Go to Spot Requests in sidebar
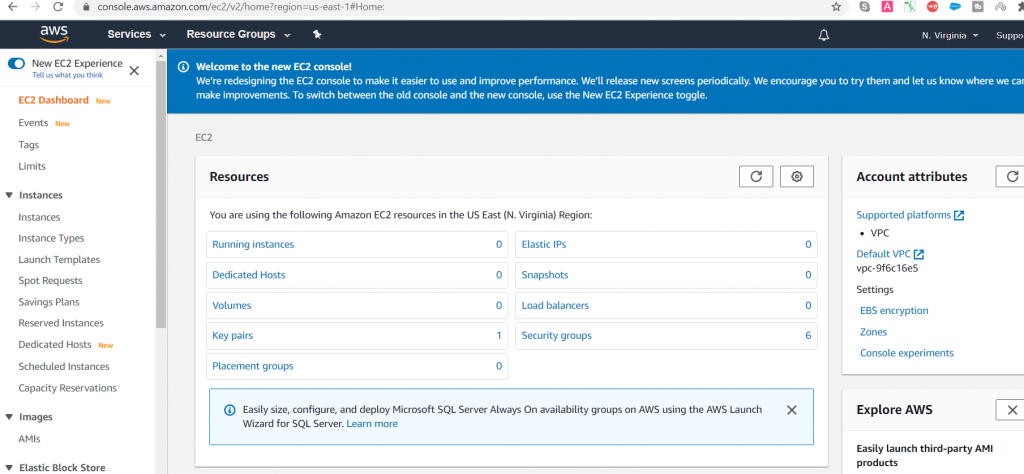The width and height of the screenshot is (1024, 474). (50, 281)
